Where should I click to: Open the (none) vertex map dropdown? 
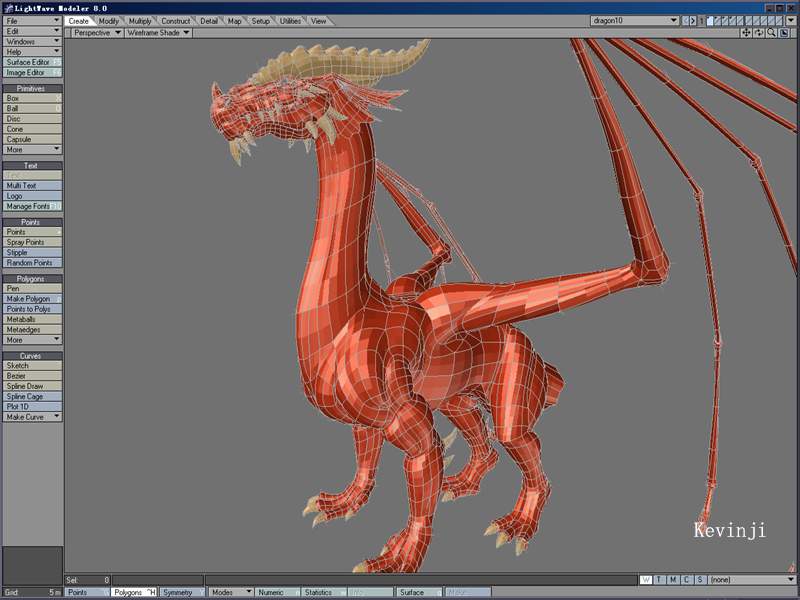click(x=752, y=580)
